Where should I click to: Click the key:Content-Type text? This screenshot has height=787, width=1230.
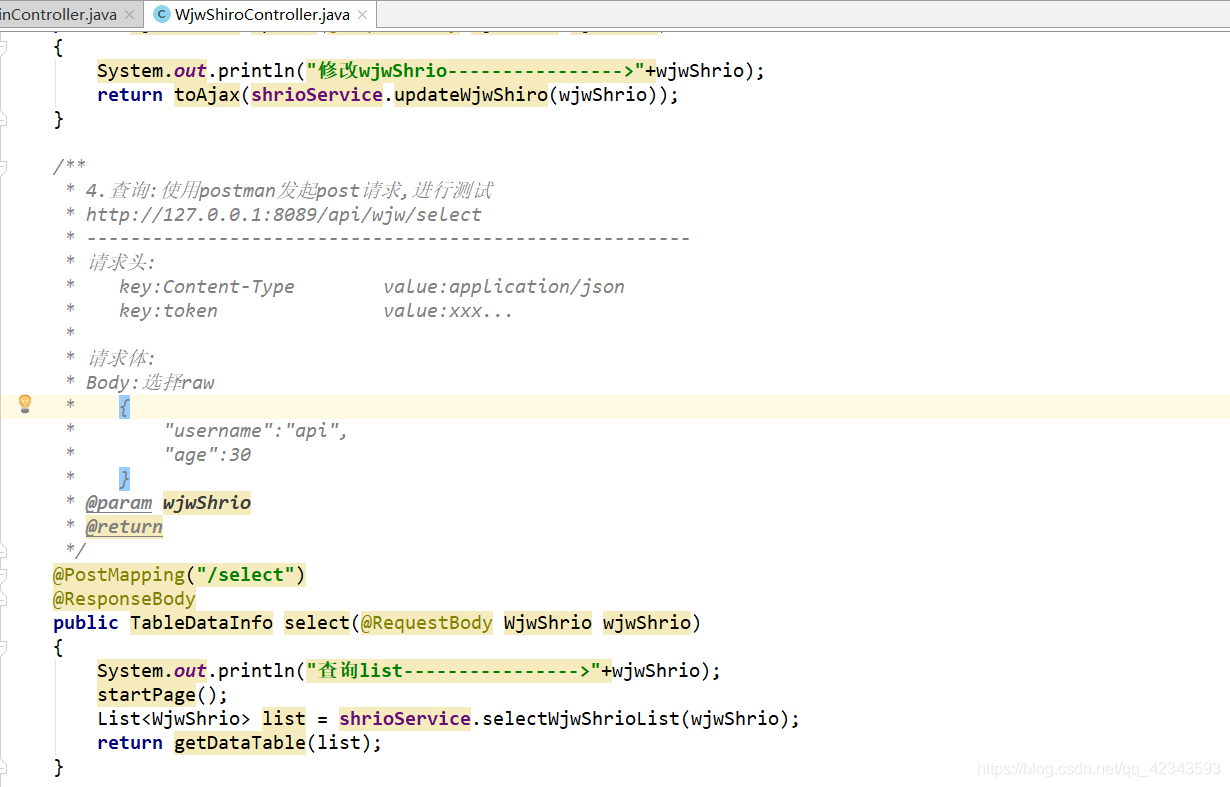coord(207,287)
